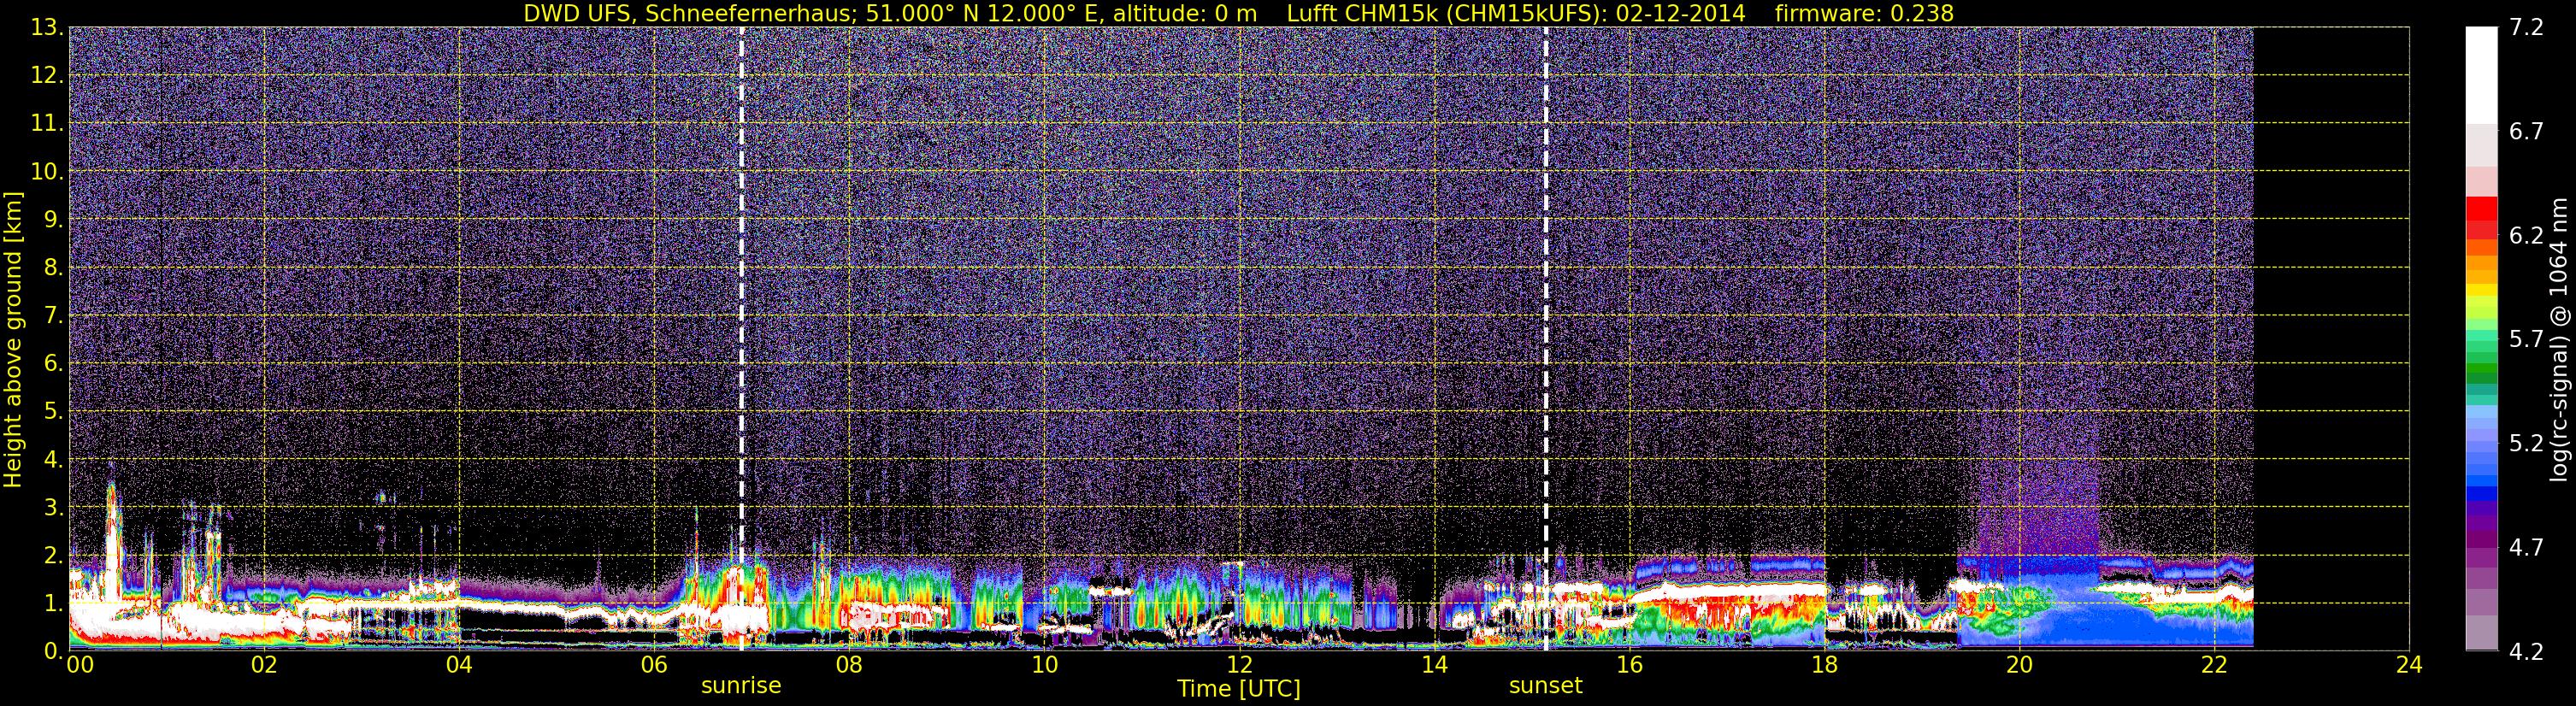Click the 20 time axis tick label
Image resolution: width=2576 pixels, height=706 pixels.
(2019, 666)
